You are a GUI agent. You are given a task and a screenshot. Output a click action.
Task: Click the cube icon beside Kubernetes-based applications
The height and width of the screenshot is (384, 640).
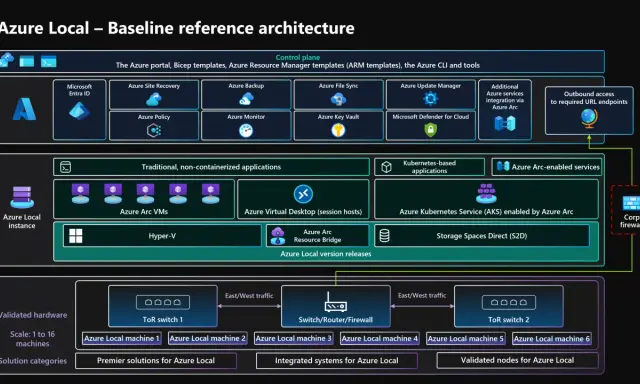coord(386,167)
